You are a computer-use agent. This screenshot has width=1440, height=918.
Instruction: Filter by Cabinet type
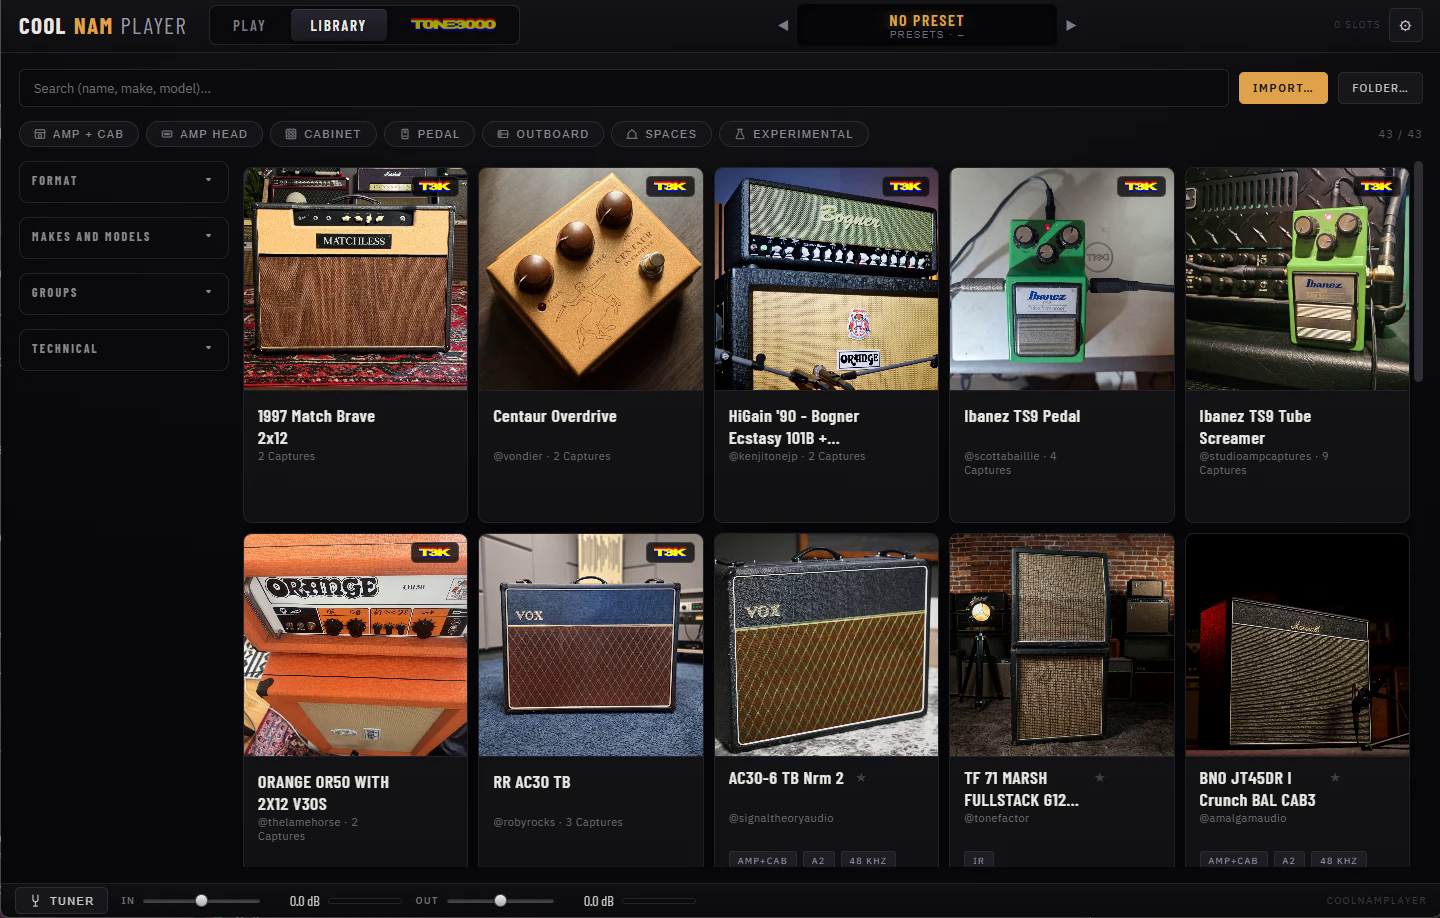coord(323,134)
